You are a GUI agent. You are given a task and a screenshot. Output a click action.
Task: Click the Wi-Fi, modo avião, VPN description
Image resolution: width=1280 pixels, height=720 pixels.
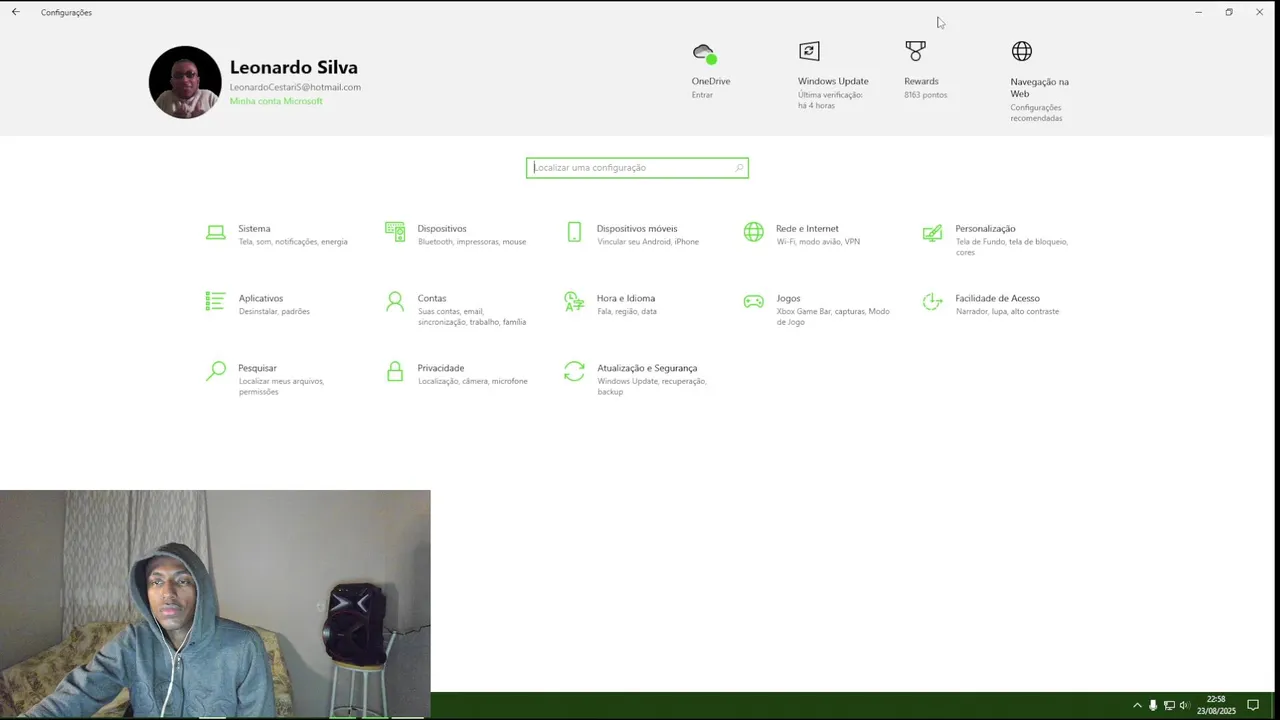[x=818, y=242]
